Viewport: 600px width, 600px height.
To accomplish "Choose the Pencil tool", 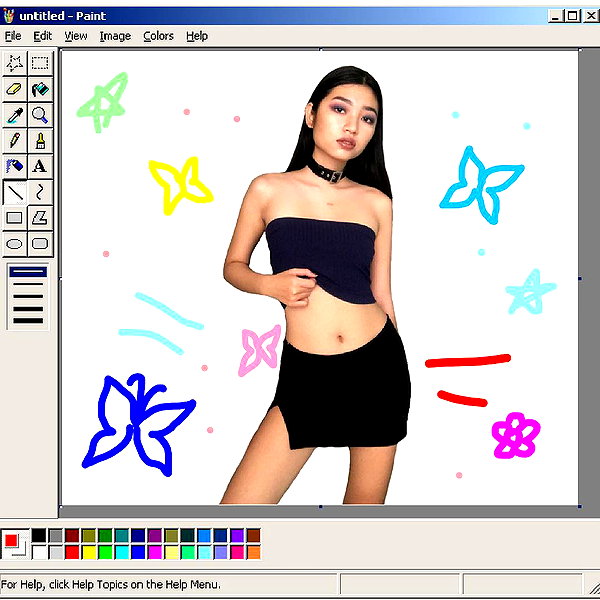I will tap(15, 140).
